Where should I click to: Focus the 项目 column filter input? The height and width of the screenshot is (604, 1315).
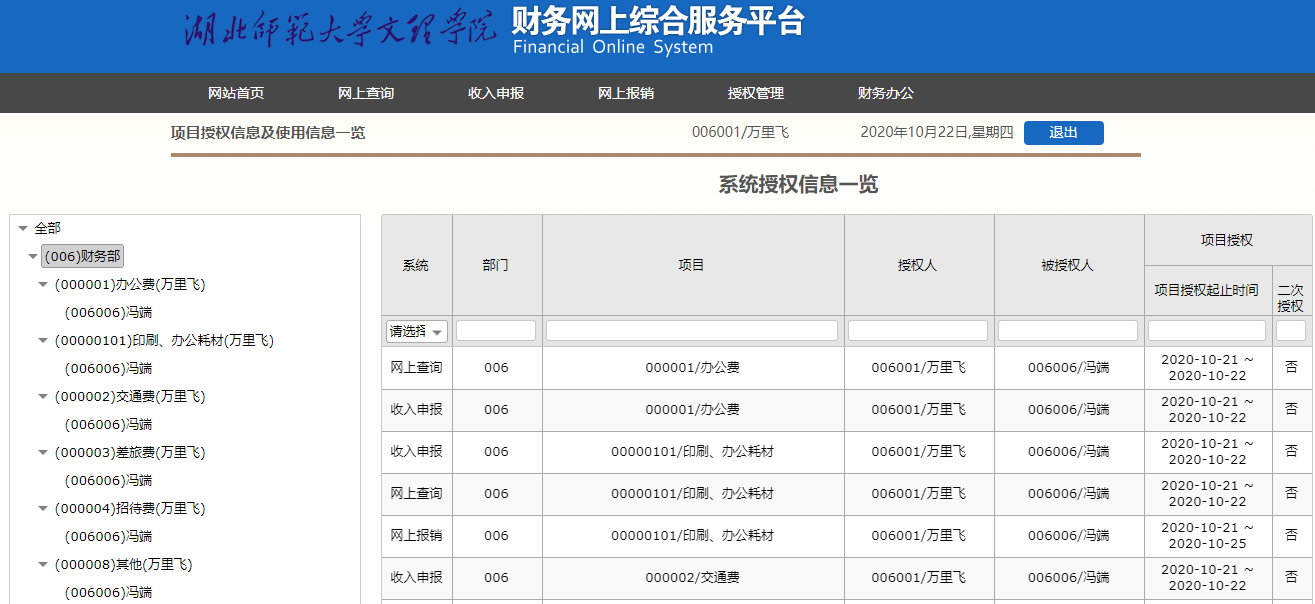click(692, 331)
